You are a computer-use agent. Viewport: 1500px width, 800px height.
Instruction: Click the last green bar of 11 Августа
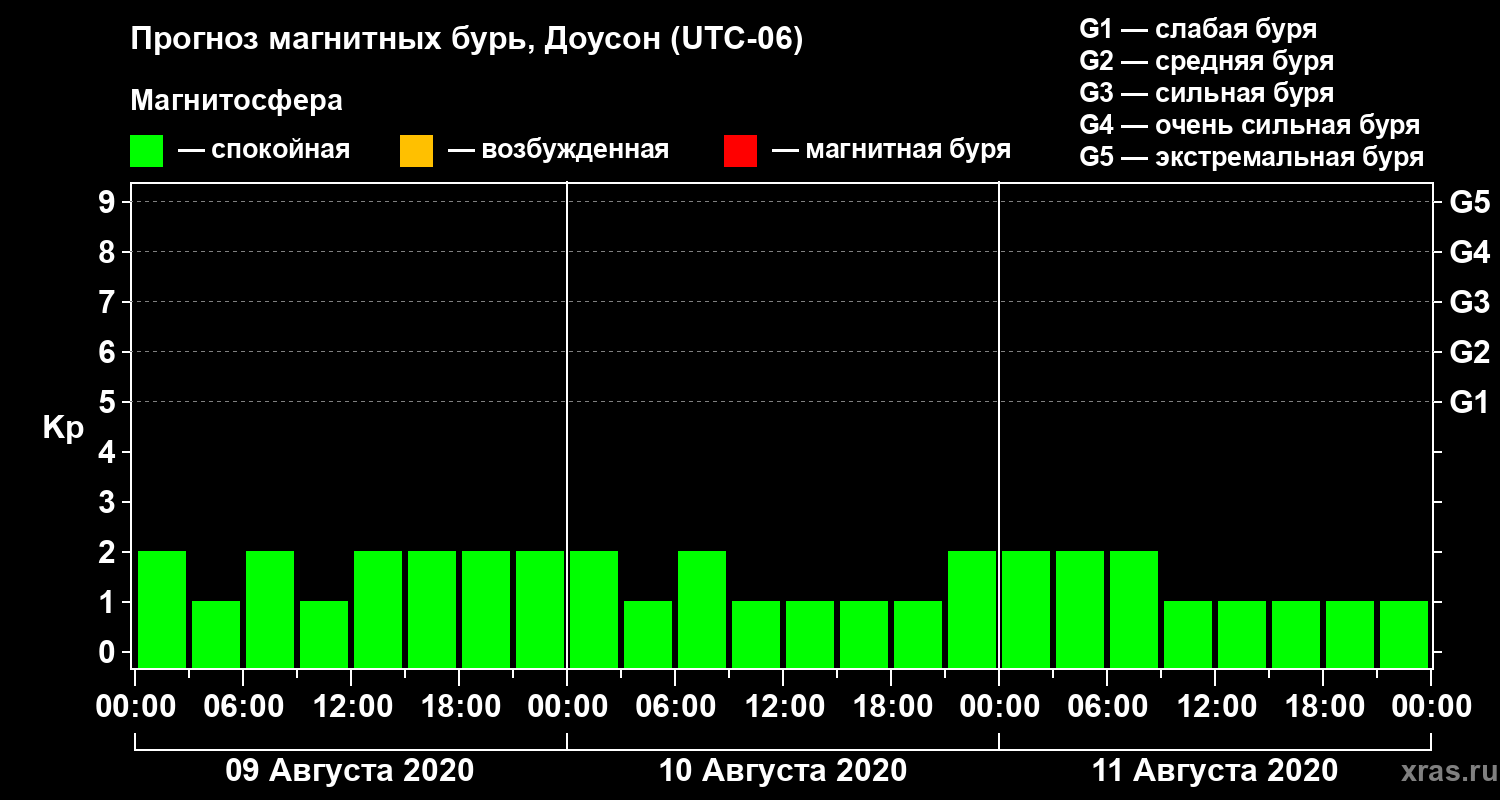1404,634
